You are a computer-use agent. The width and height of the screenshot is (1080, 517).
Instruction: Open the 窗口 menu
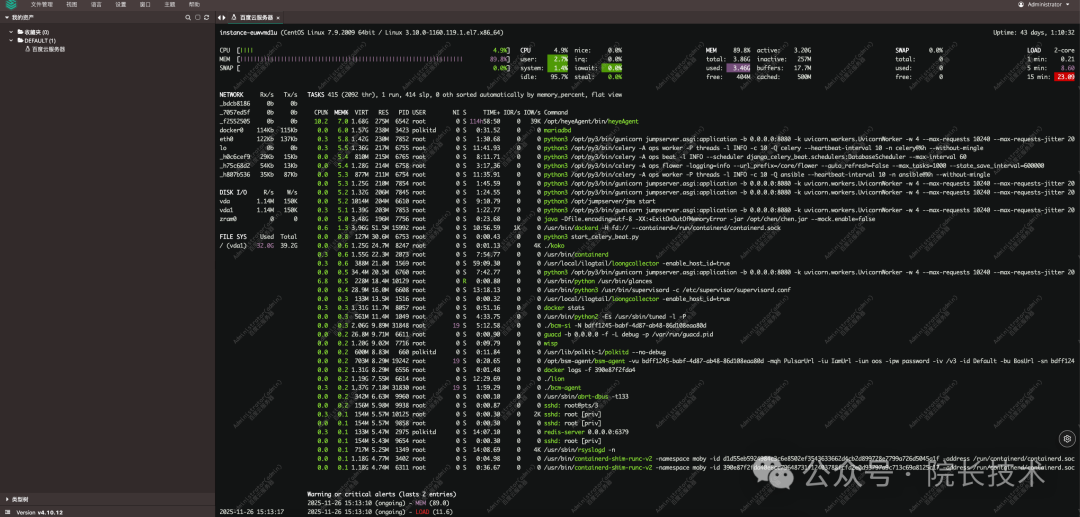click(145, 4)
